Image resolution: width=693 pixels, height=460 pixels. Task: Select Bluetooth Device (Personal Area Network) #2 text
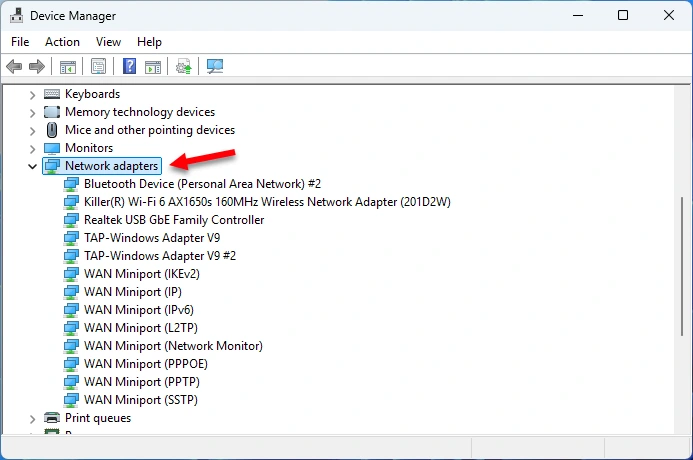tap(202, 184)
